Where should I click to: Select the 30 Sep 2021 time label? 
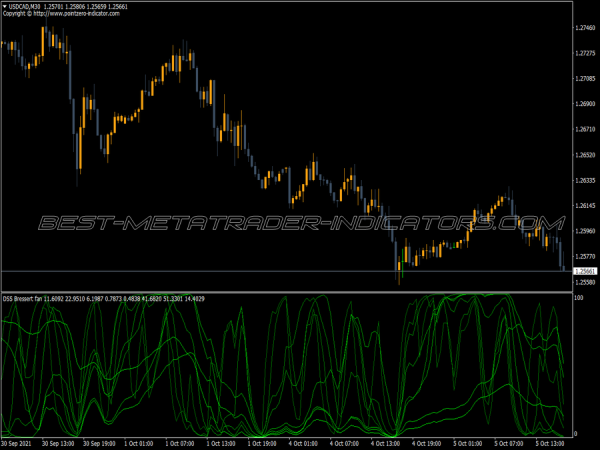22,442
